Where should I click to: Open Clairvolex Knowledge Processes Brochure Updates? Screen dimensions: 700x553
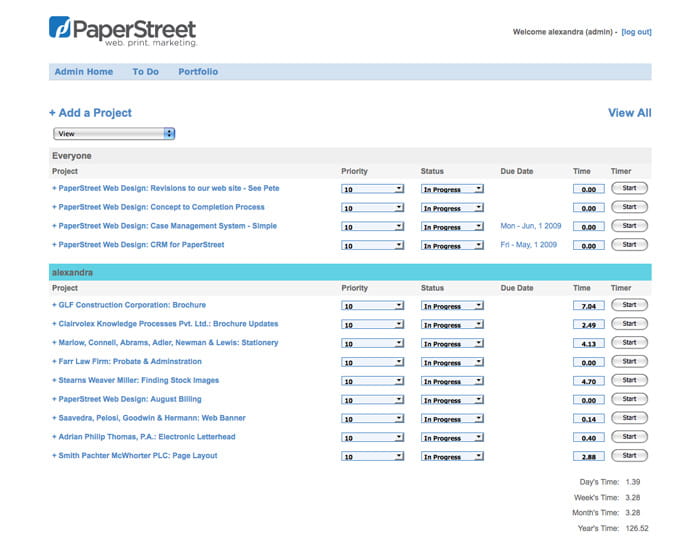(165, 324)
